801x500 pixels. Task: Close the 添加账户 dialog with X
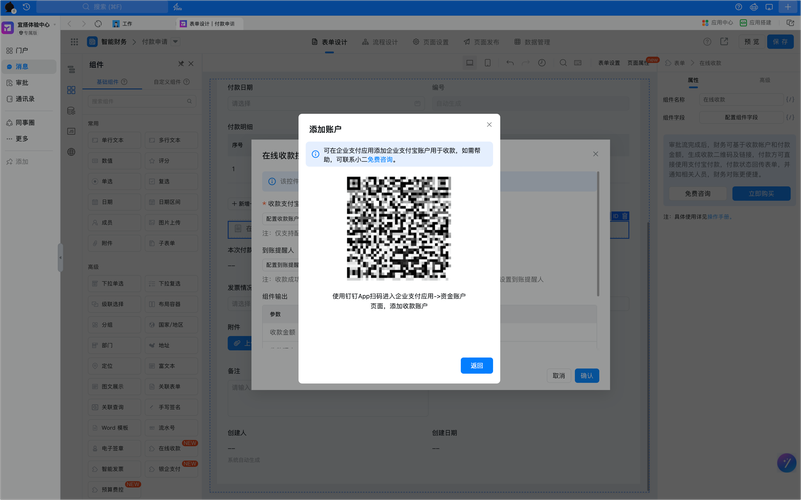pos(489,125)
